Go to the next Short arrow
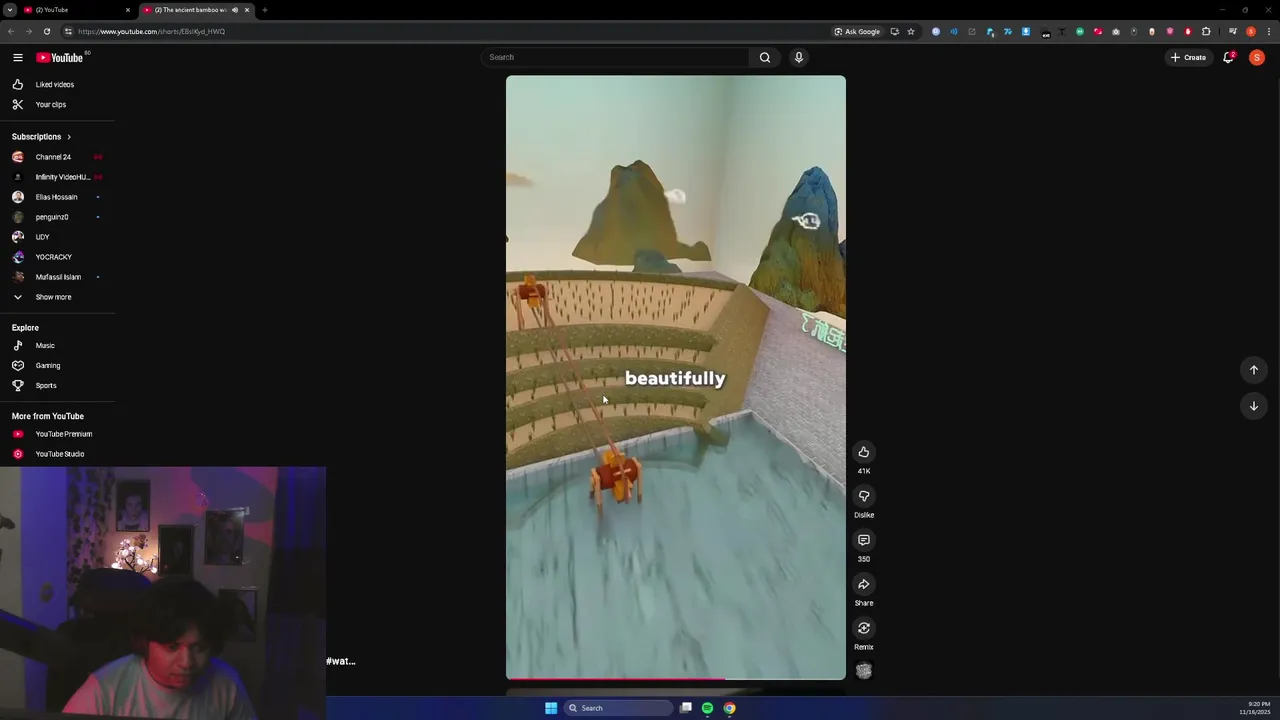This screenshot has height=720, width=1280. [x=1254, y=406]
